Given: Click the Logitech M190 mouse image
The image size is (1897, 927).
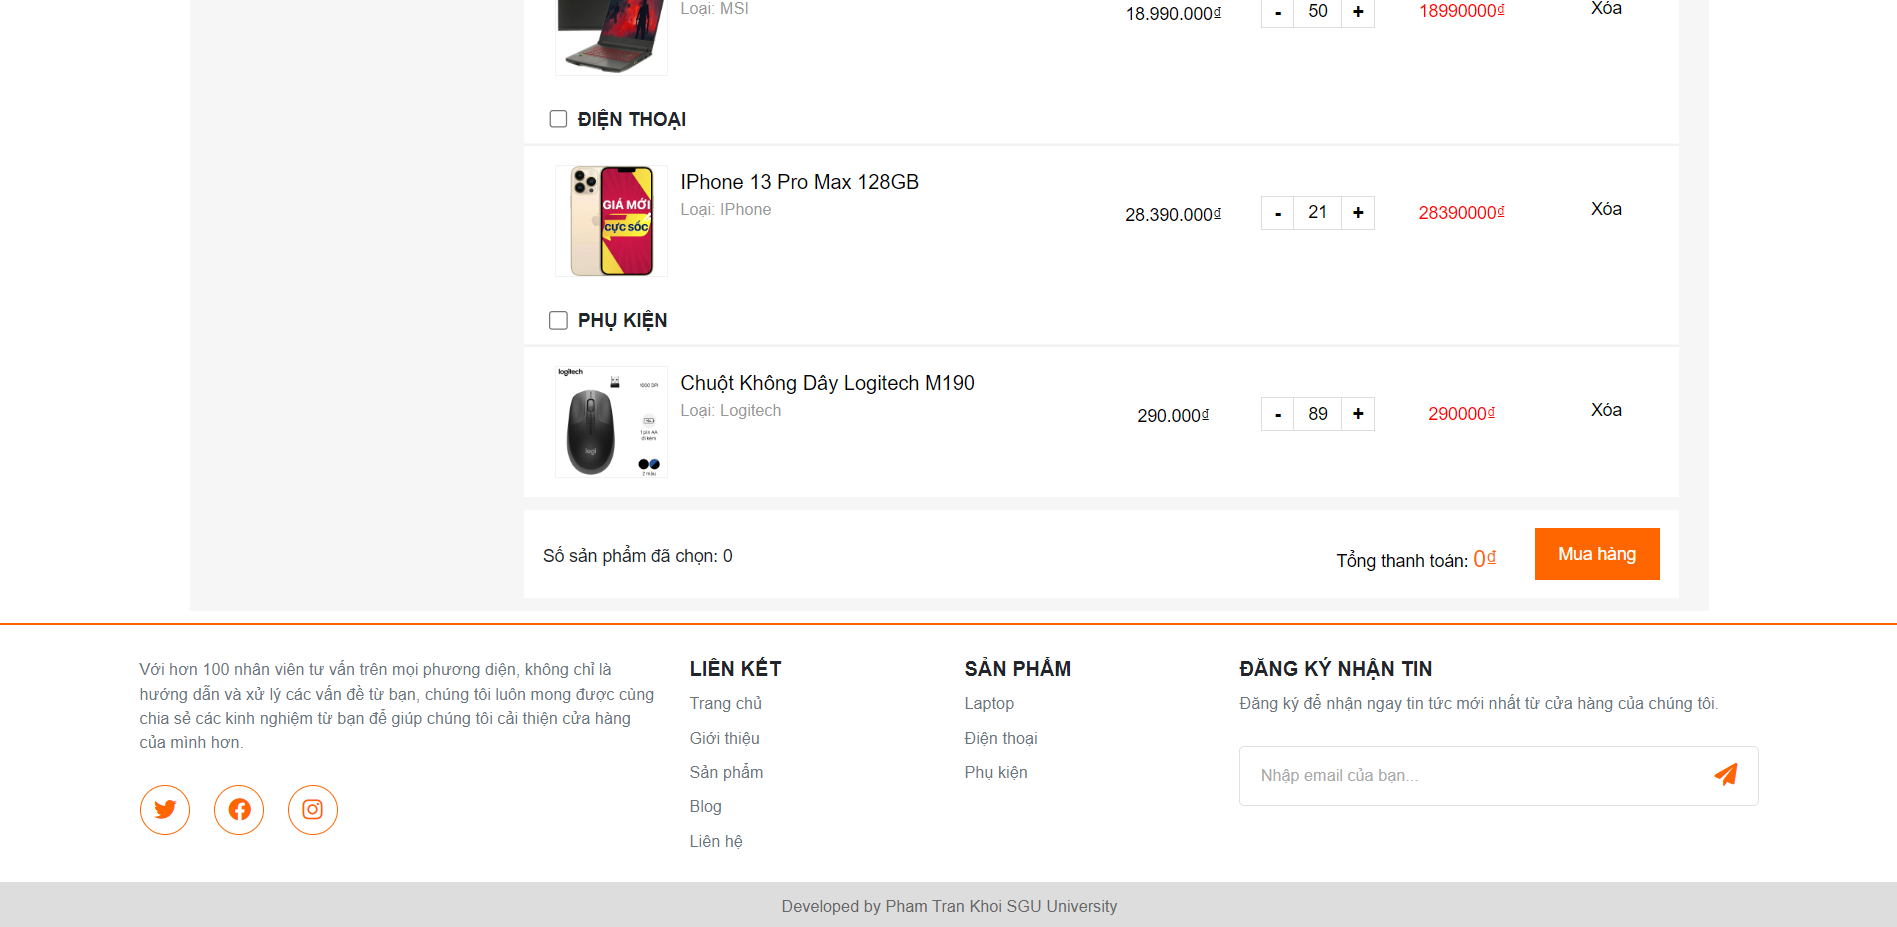Looking at the screenshot, I should pos(611,421).
